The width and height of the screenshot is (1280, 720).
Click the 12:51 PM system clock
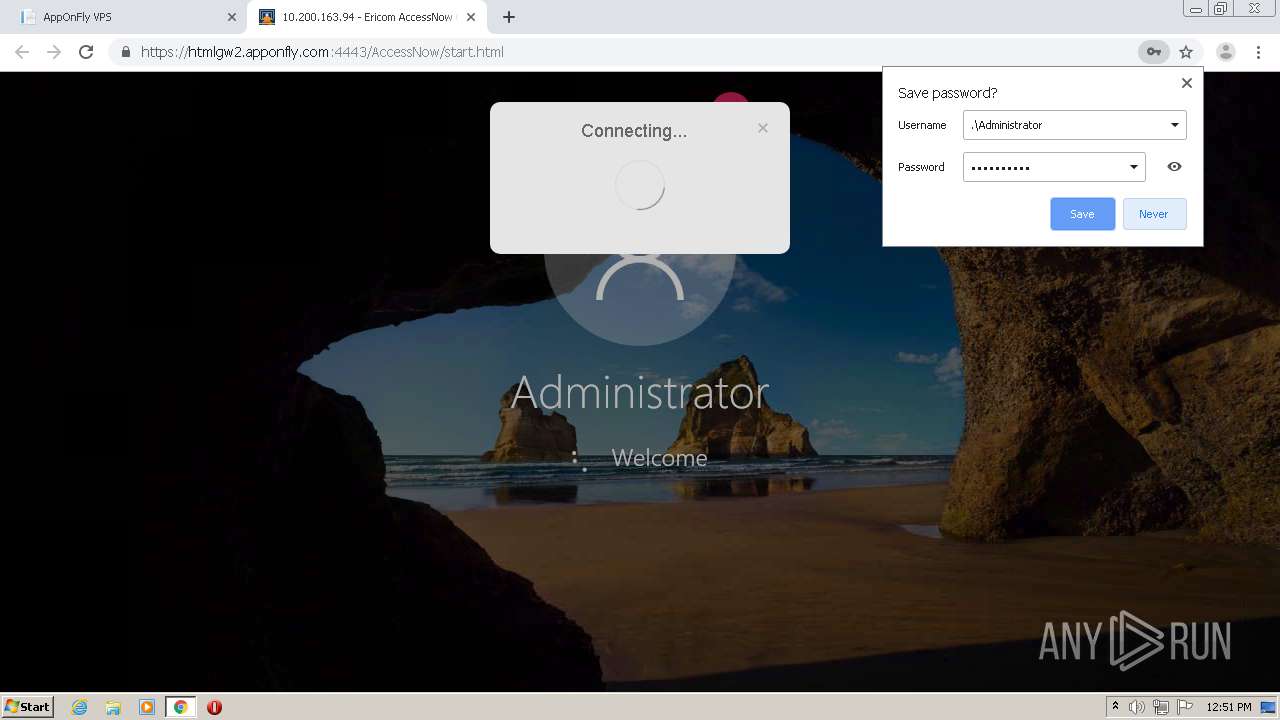click(1229, 707)
